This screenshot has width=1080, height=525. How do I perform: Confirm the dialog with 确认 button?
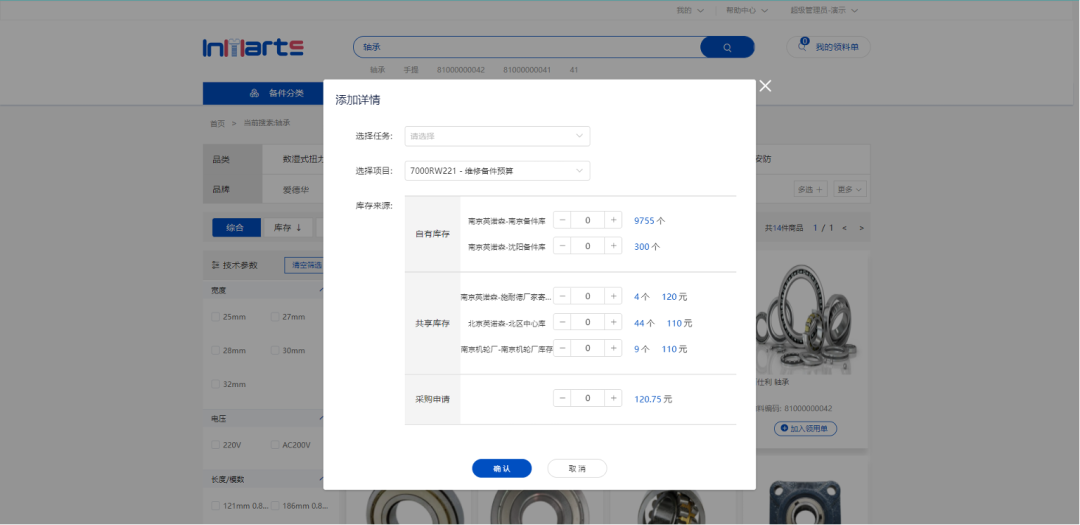501,469
